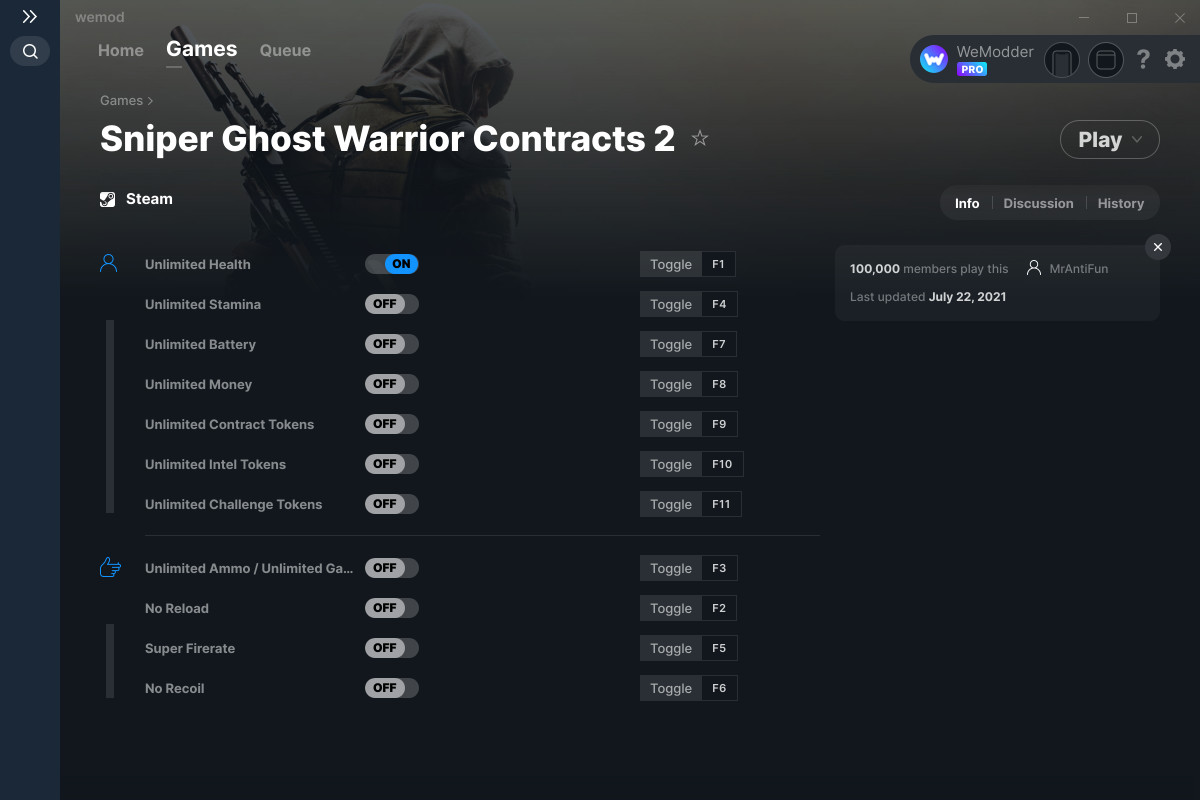Switch to the Queue tab
1200x800 pixels.
tap(285, 50)
